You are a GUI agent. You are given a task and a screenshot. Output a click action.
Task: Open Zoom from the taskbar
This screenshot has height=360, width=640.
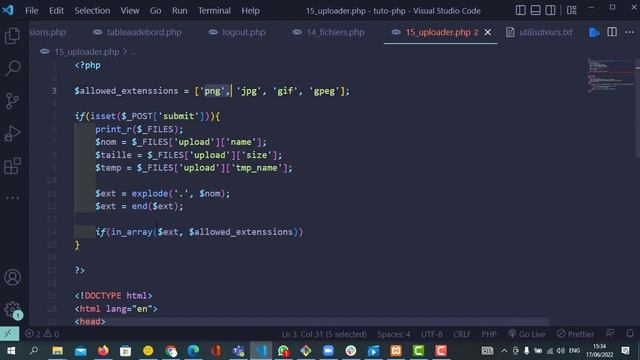[x=328, y=351]
